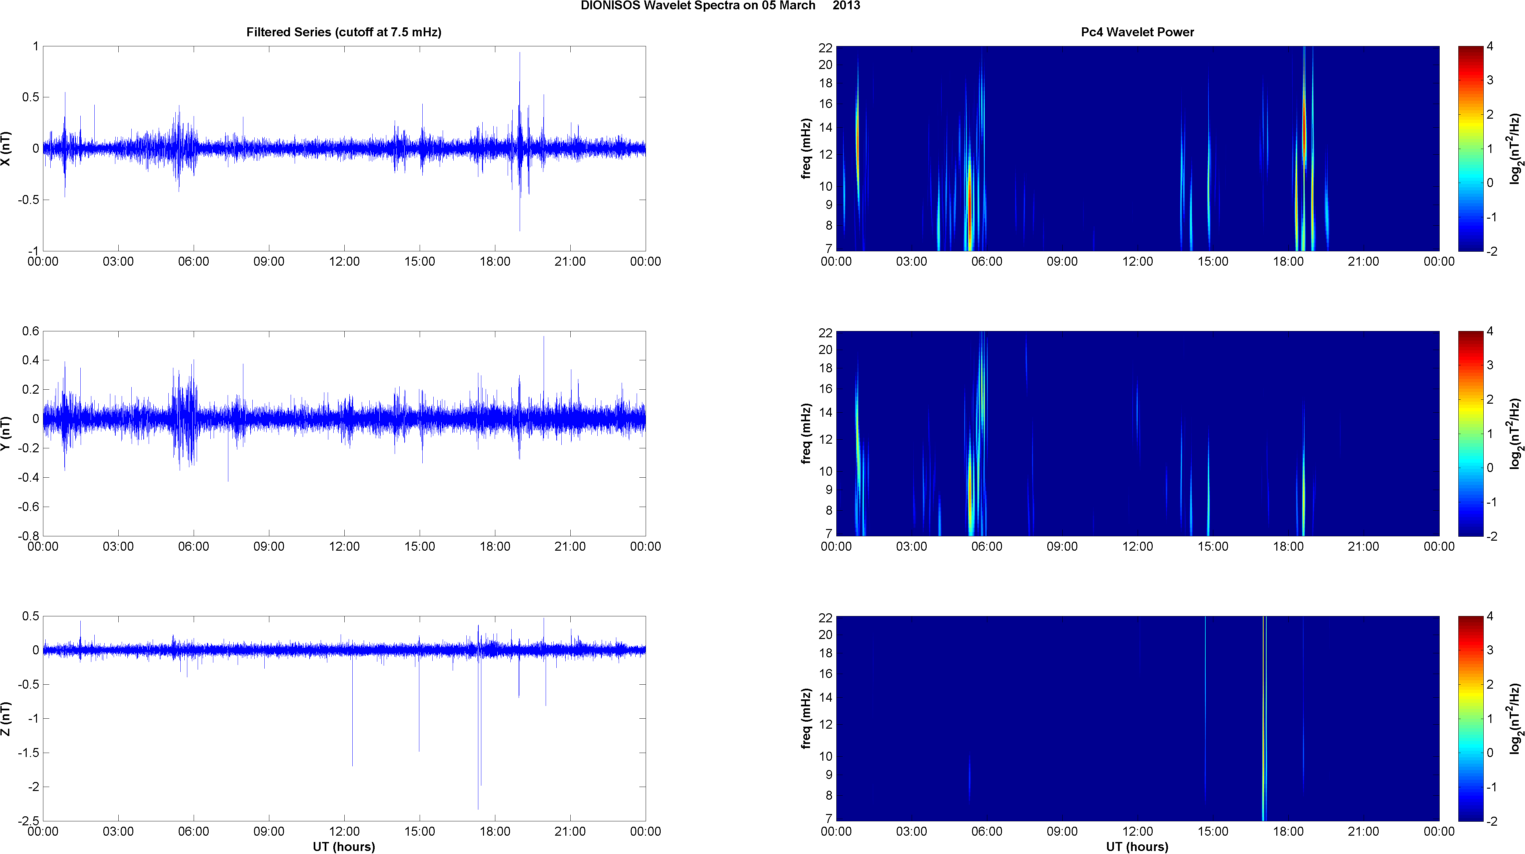Screen dimensions: 1525x854
Task: Click "freq (mHz)" label of the top wavelet panel
Action: click(x=806, y=148)
